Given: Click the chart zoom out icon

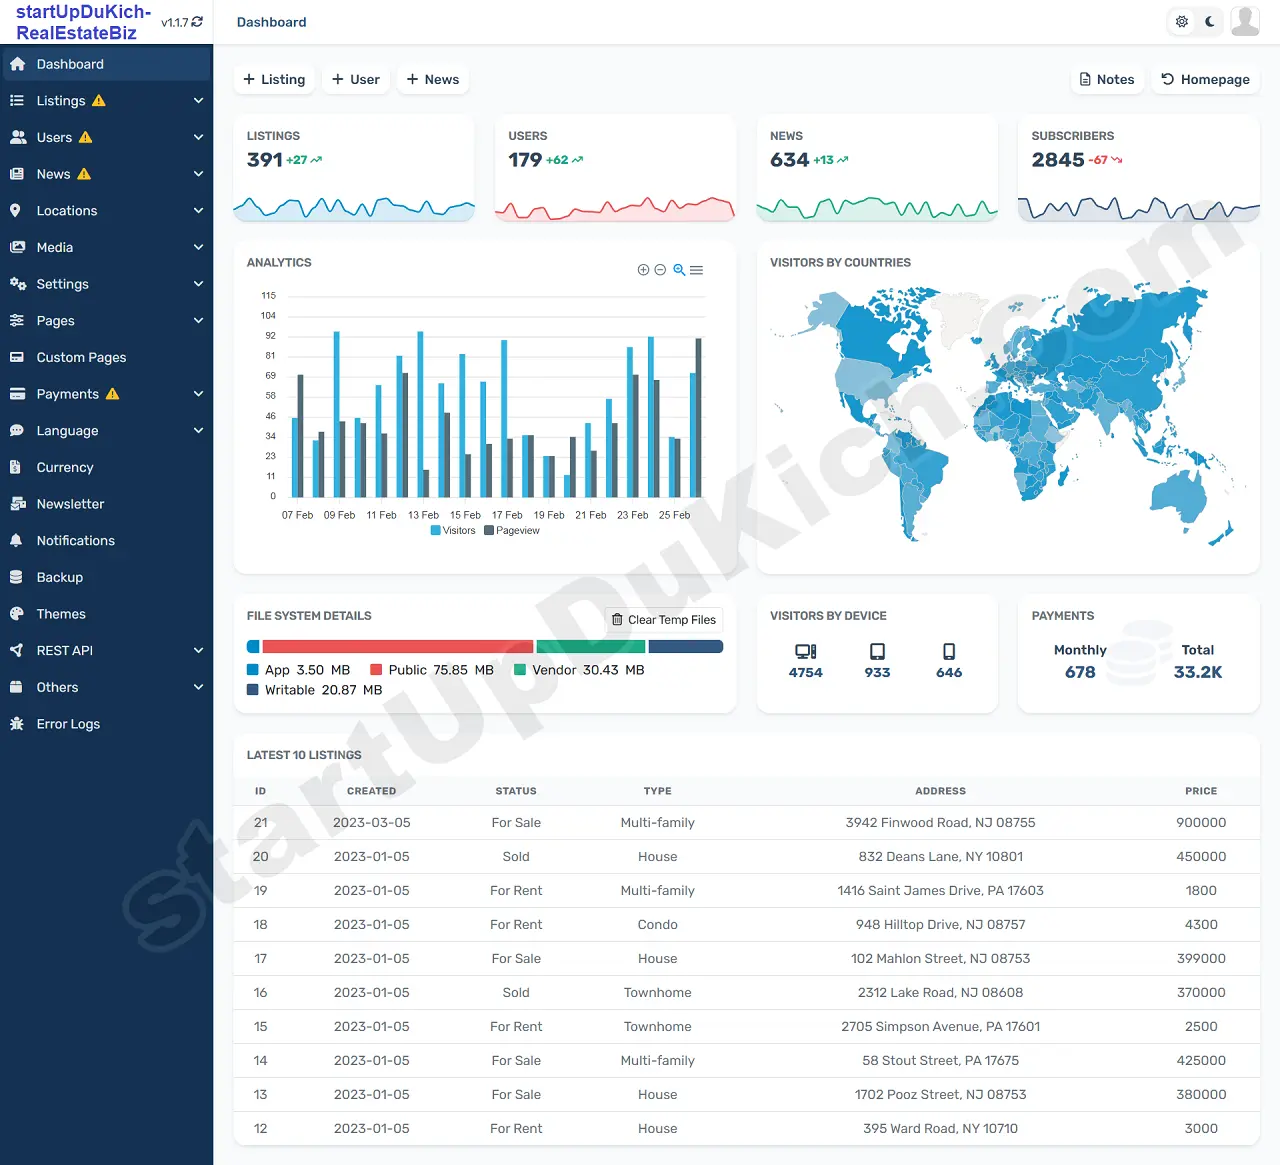Looking at the screenshot, I should pyautogui.click(x=660, y=270).
